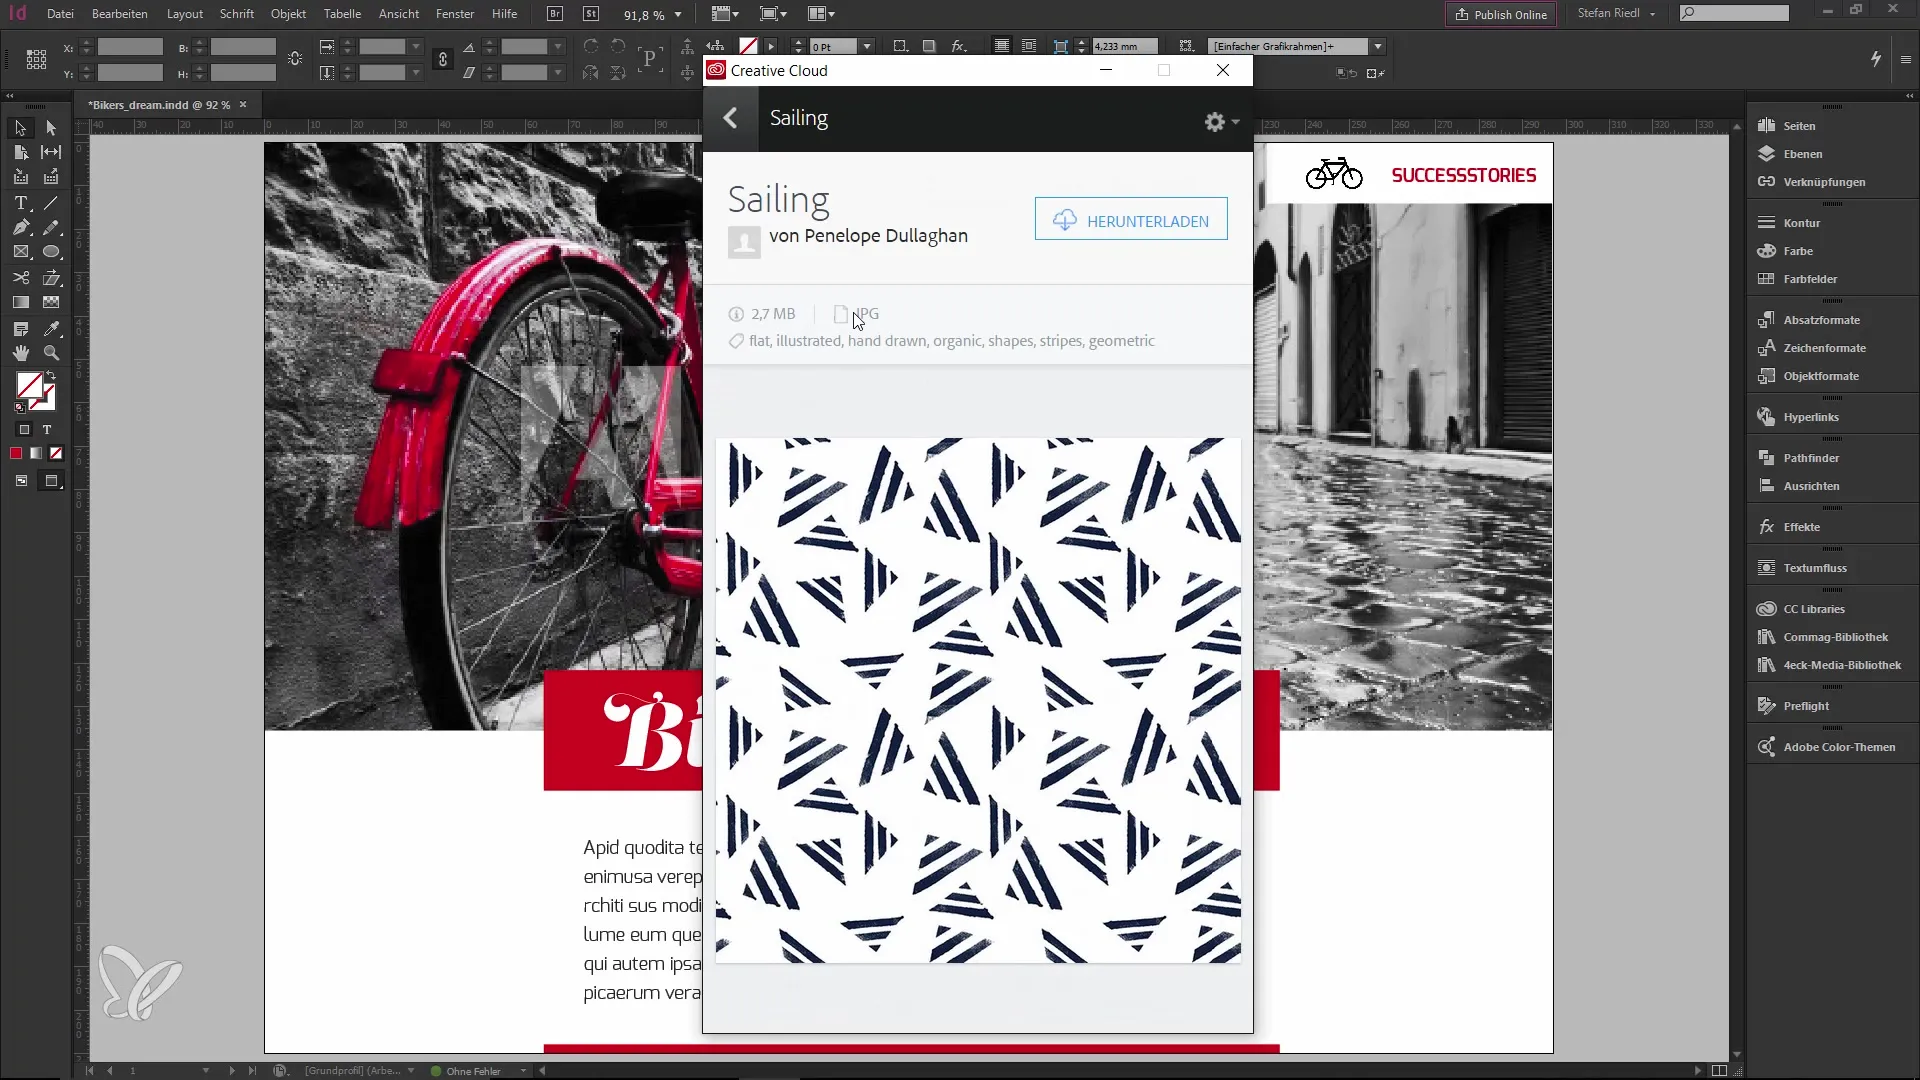Select the Hand tool
The height and width of the screenshot is (1080, 1920).
tap(20, 353)
